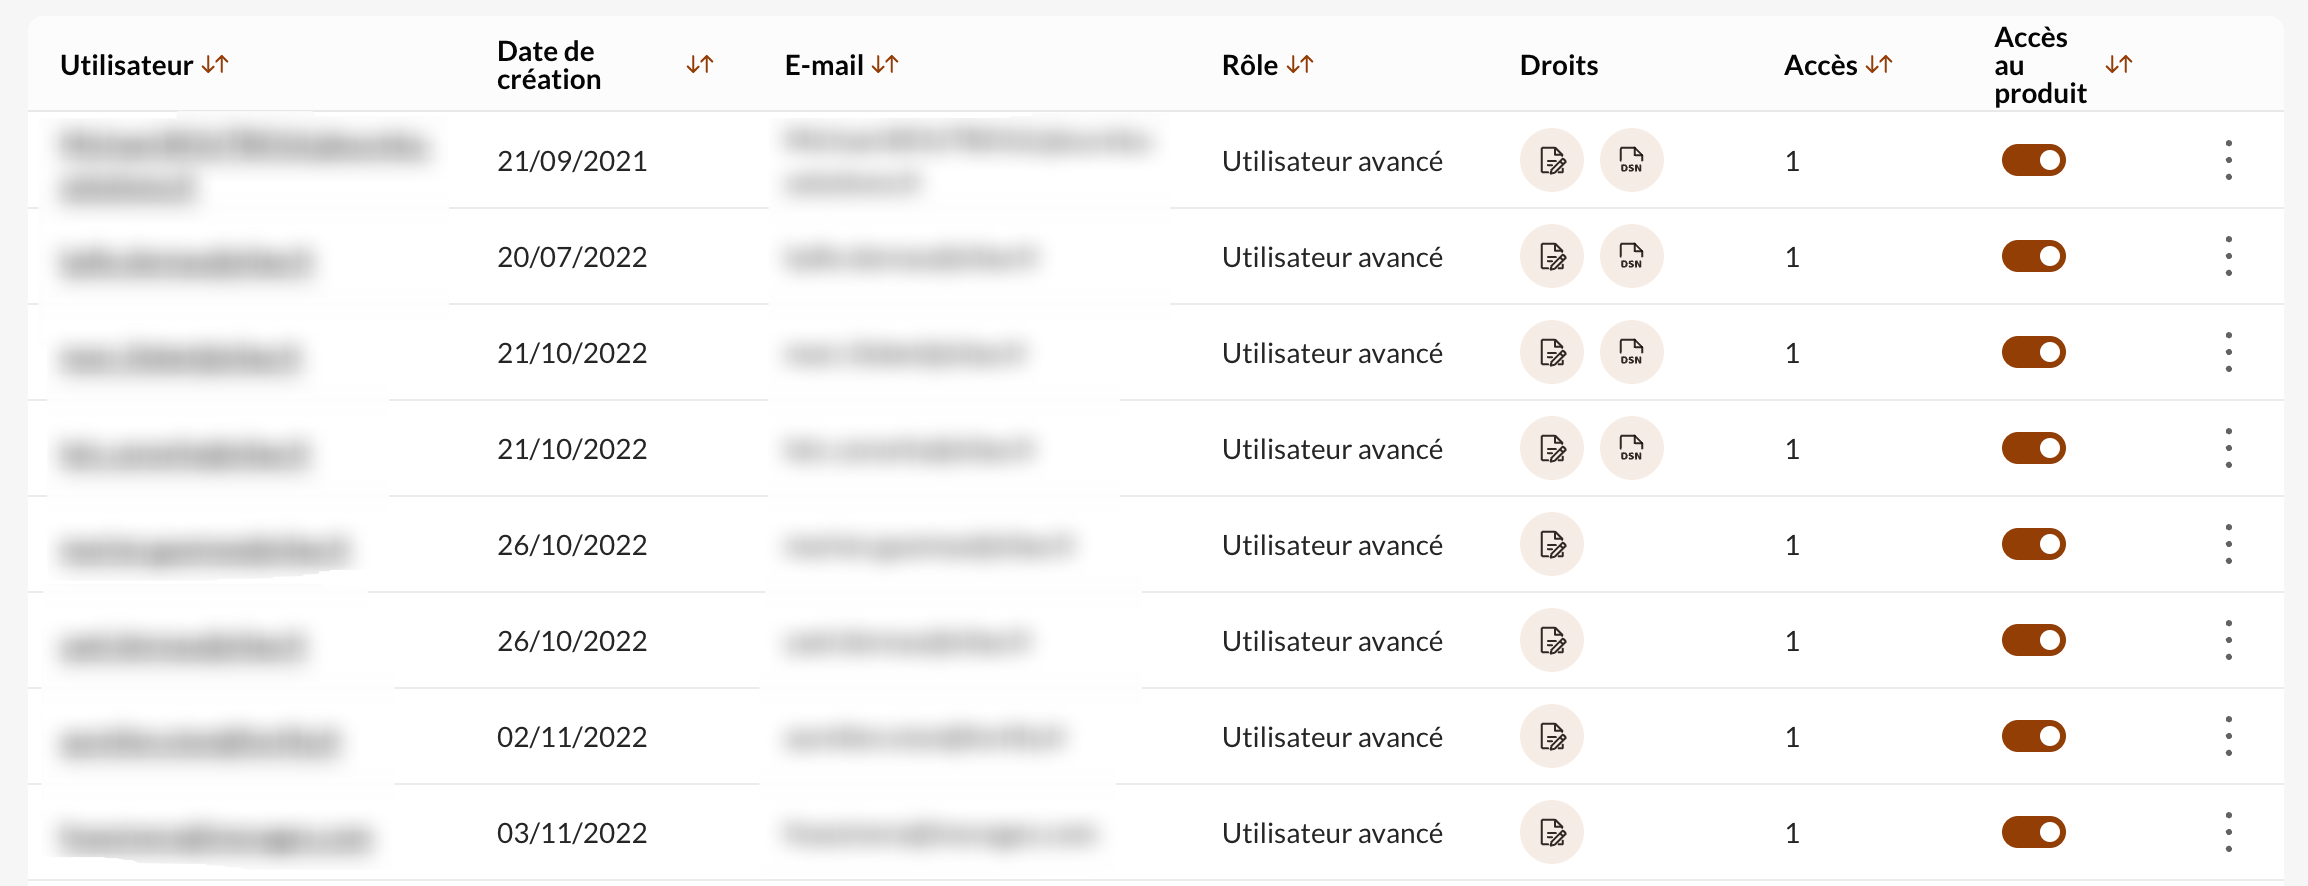This screenshot has width=2308, height=886.
Task: Click the DSN rights icon for the 21/09/2021 user
Action: pyautogui.click(x=1631, y=160)
